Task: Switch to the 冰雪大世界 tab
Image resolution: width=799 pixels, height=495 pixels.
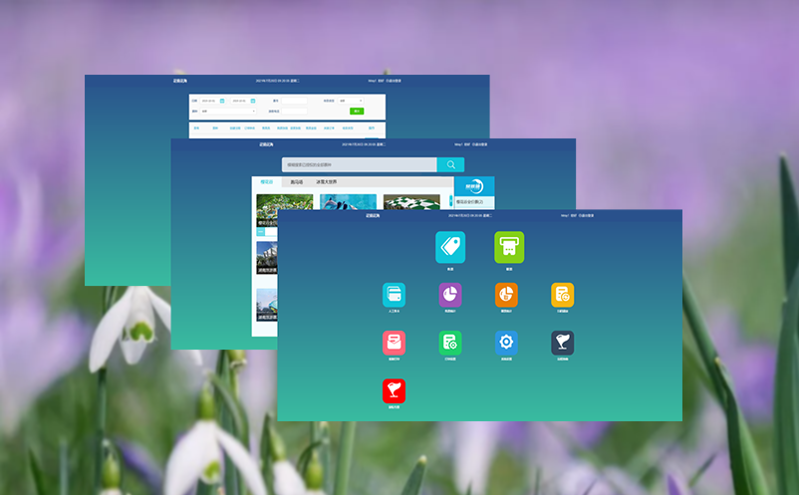Action: [327, 182]
